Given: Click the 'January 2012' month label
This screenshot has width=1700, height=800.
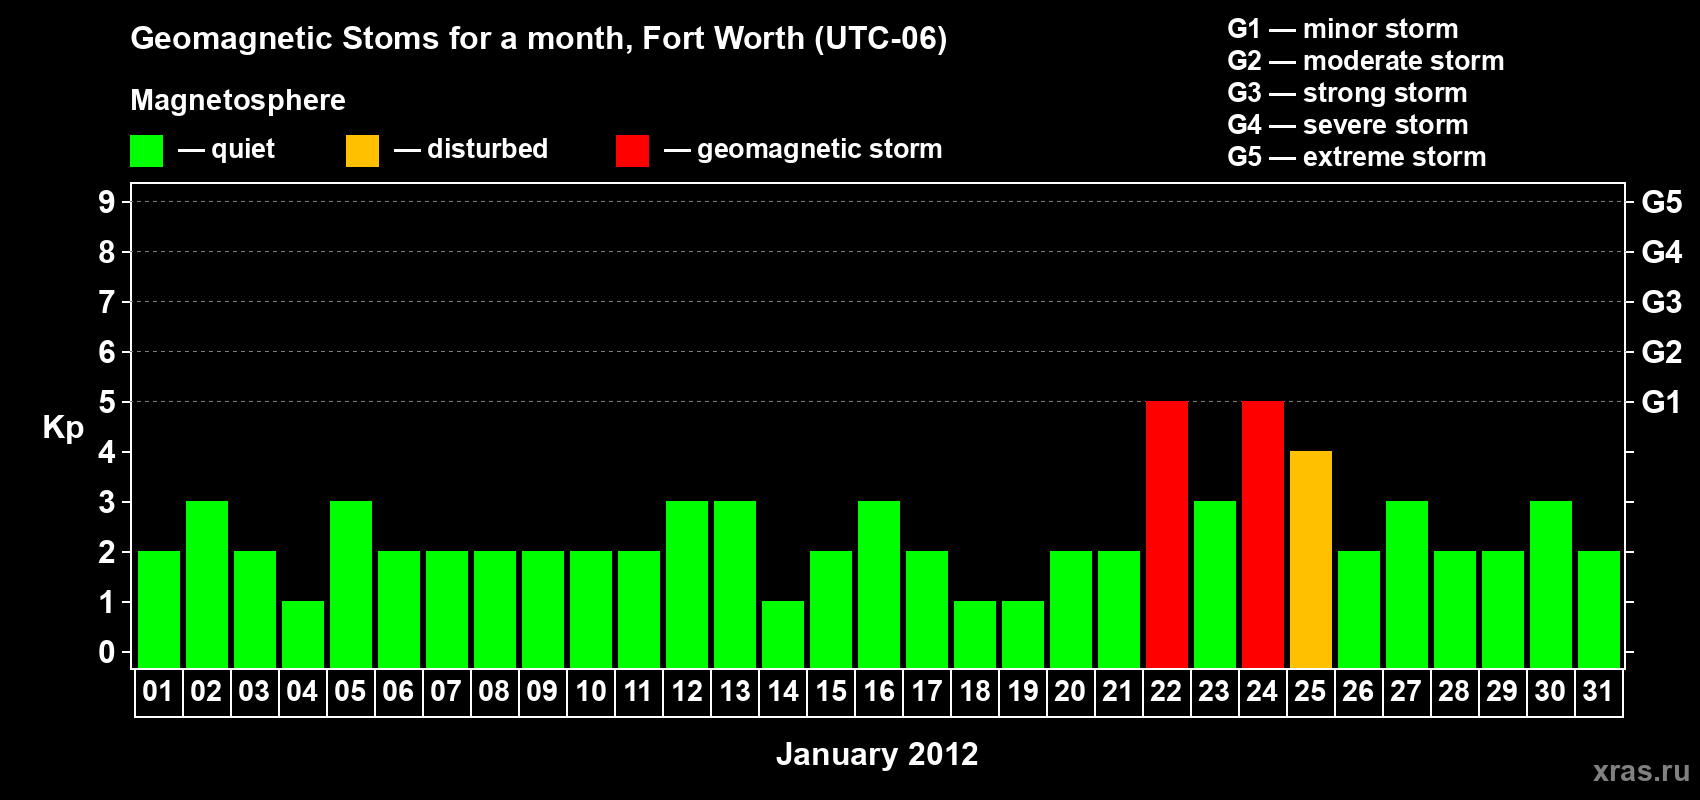Looking at the screenshot, I should pos(877,754).
